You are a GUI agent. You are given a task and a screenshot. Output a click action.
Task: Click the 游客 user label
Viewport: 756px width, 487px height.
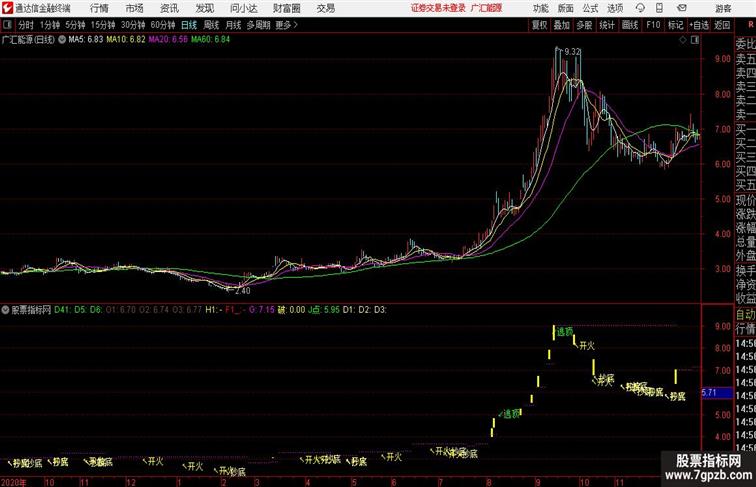(x=723, y=8)
